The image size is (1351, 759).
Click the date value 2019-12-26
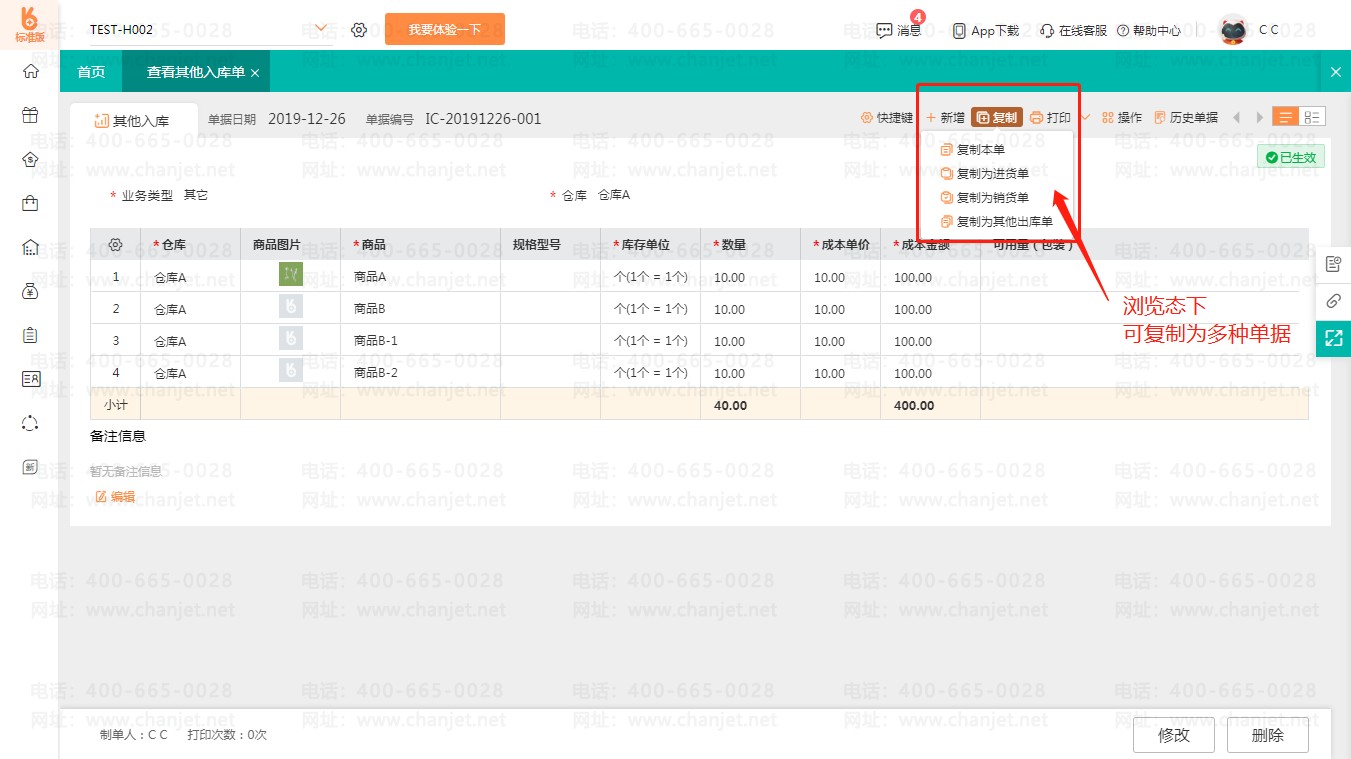307,119
